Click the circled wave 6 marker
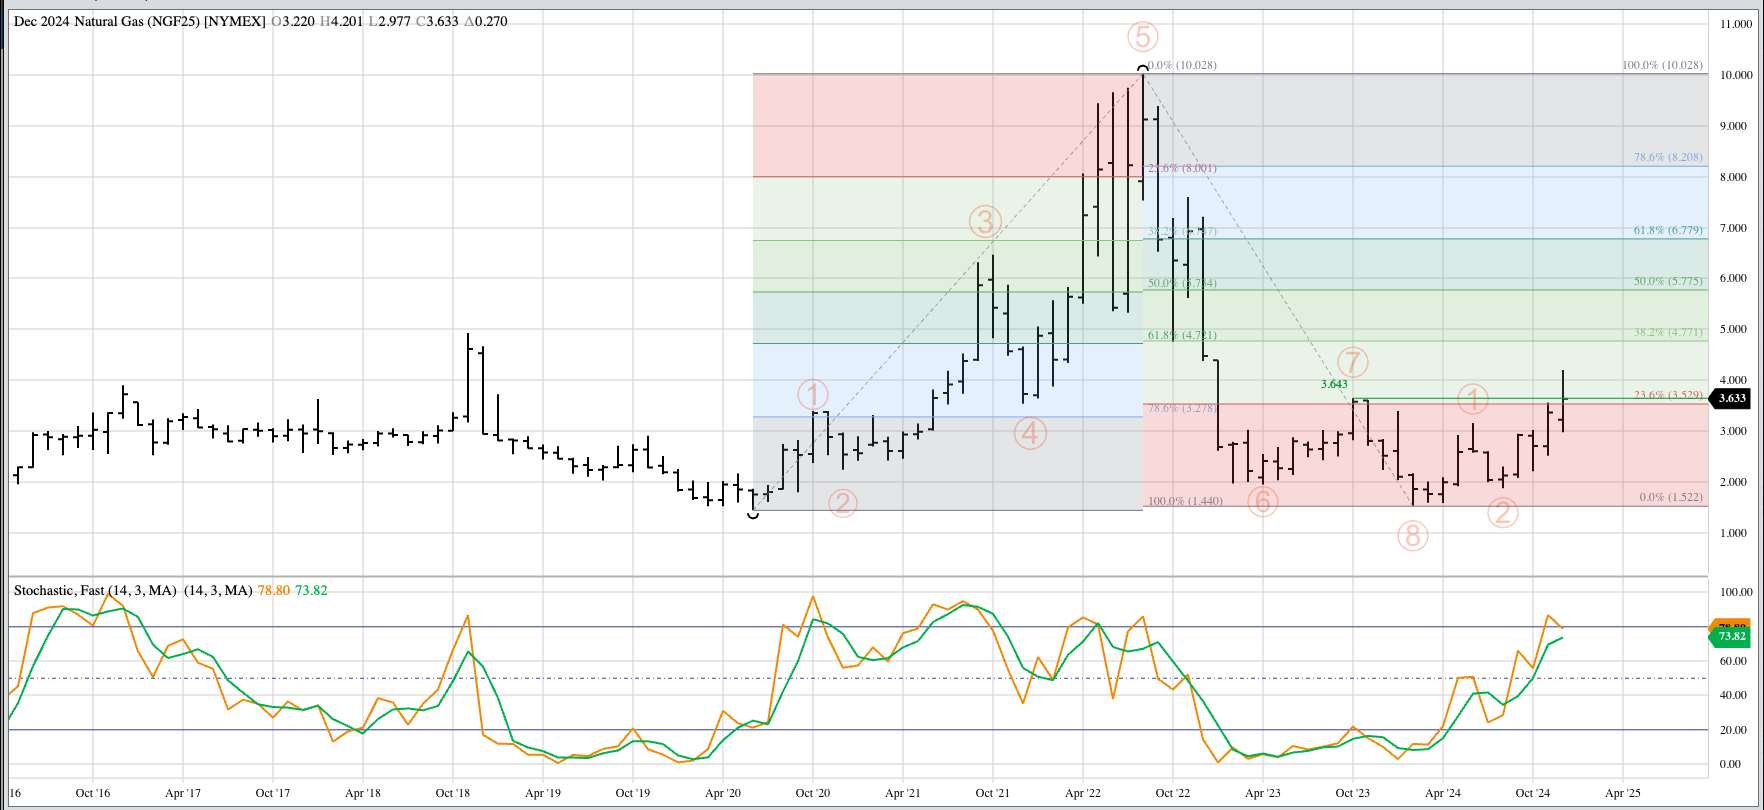 pyautogui.click(x=1262, y=501)
